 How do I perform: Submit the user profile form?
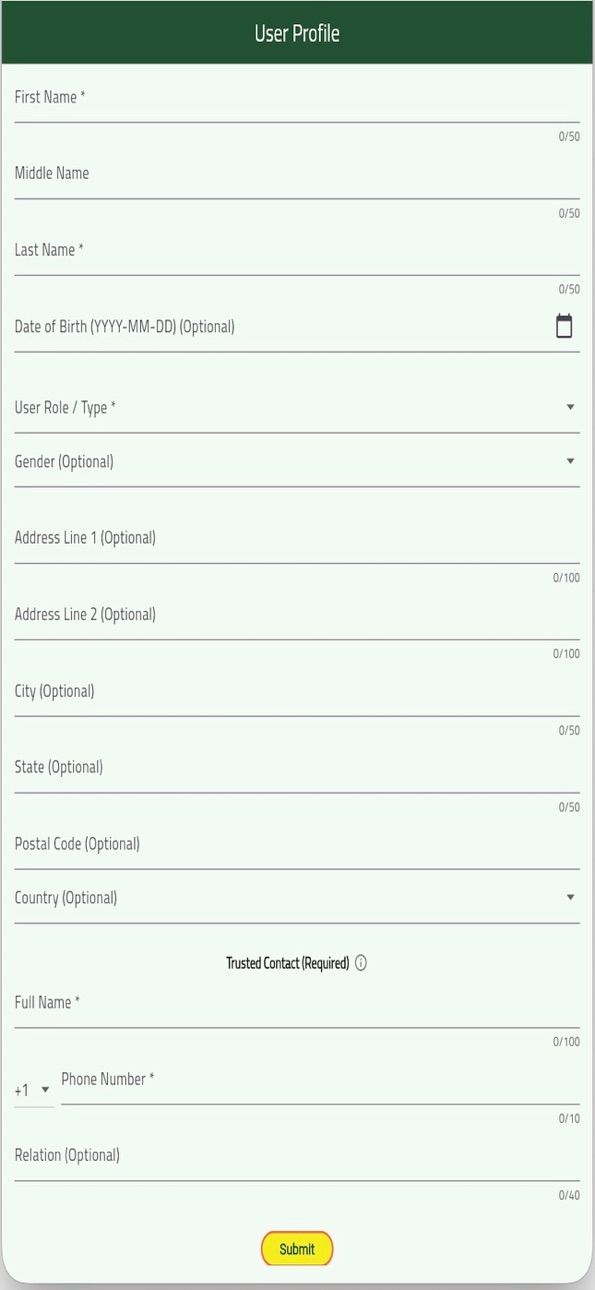coord(297,1248)
